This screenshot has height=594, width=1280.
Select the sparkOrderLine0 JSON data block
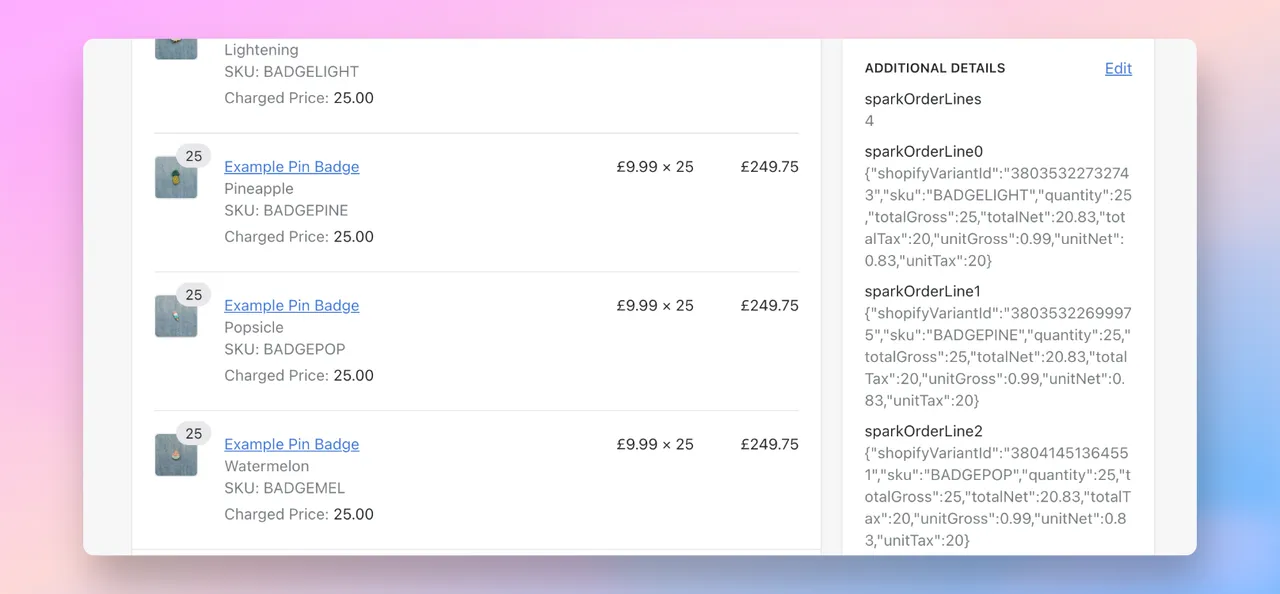[x=996, y=217]
